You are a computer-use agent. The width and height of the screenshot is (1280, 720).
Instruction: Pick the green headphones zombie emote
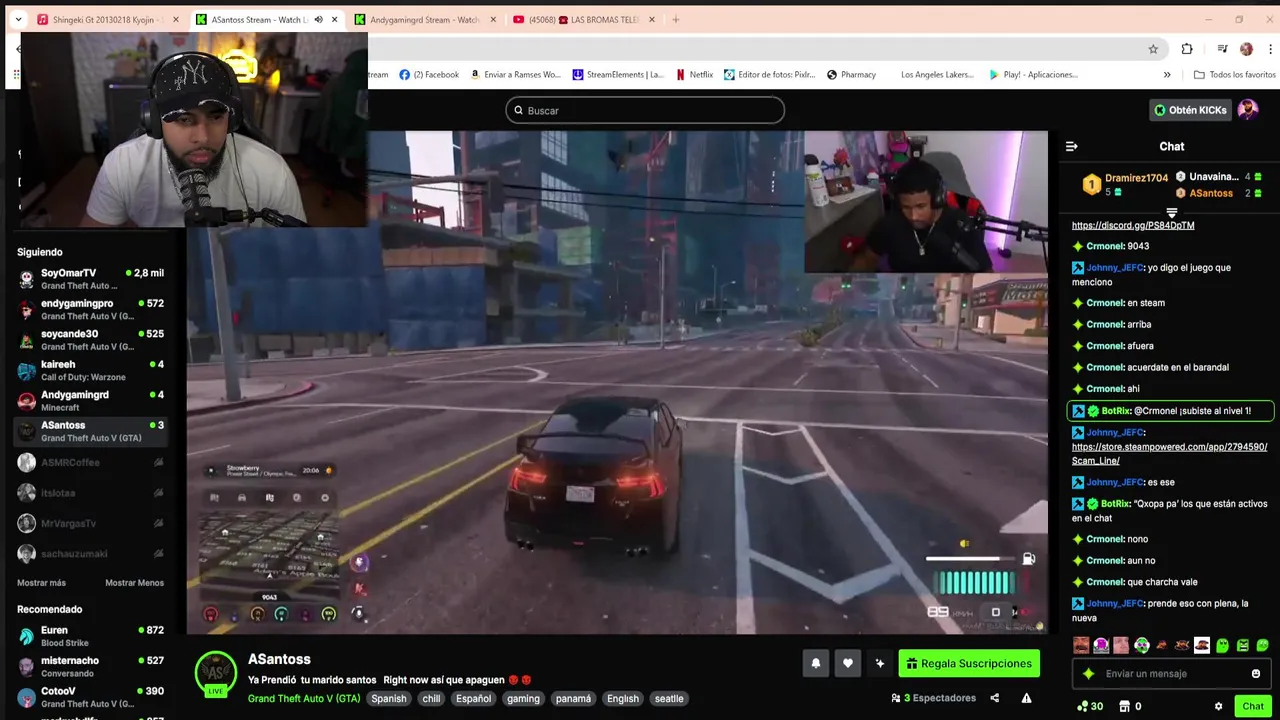pos(1142,645)
